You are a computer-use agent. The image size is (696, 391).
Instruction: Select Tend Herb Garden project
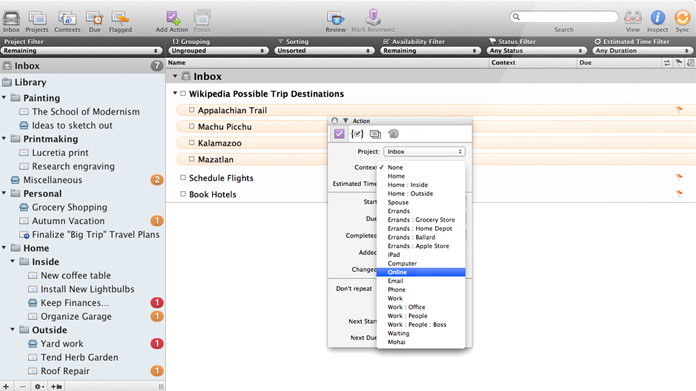click(83, 357)
